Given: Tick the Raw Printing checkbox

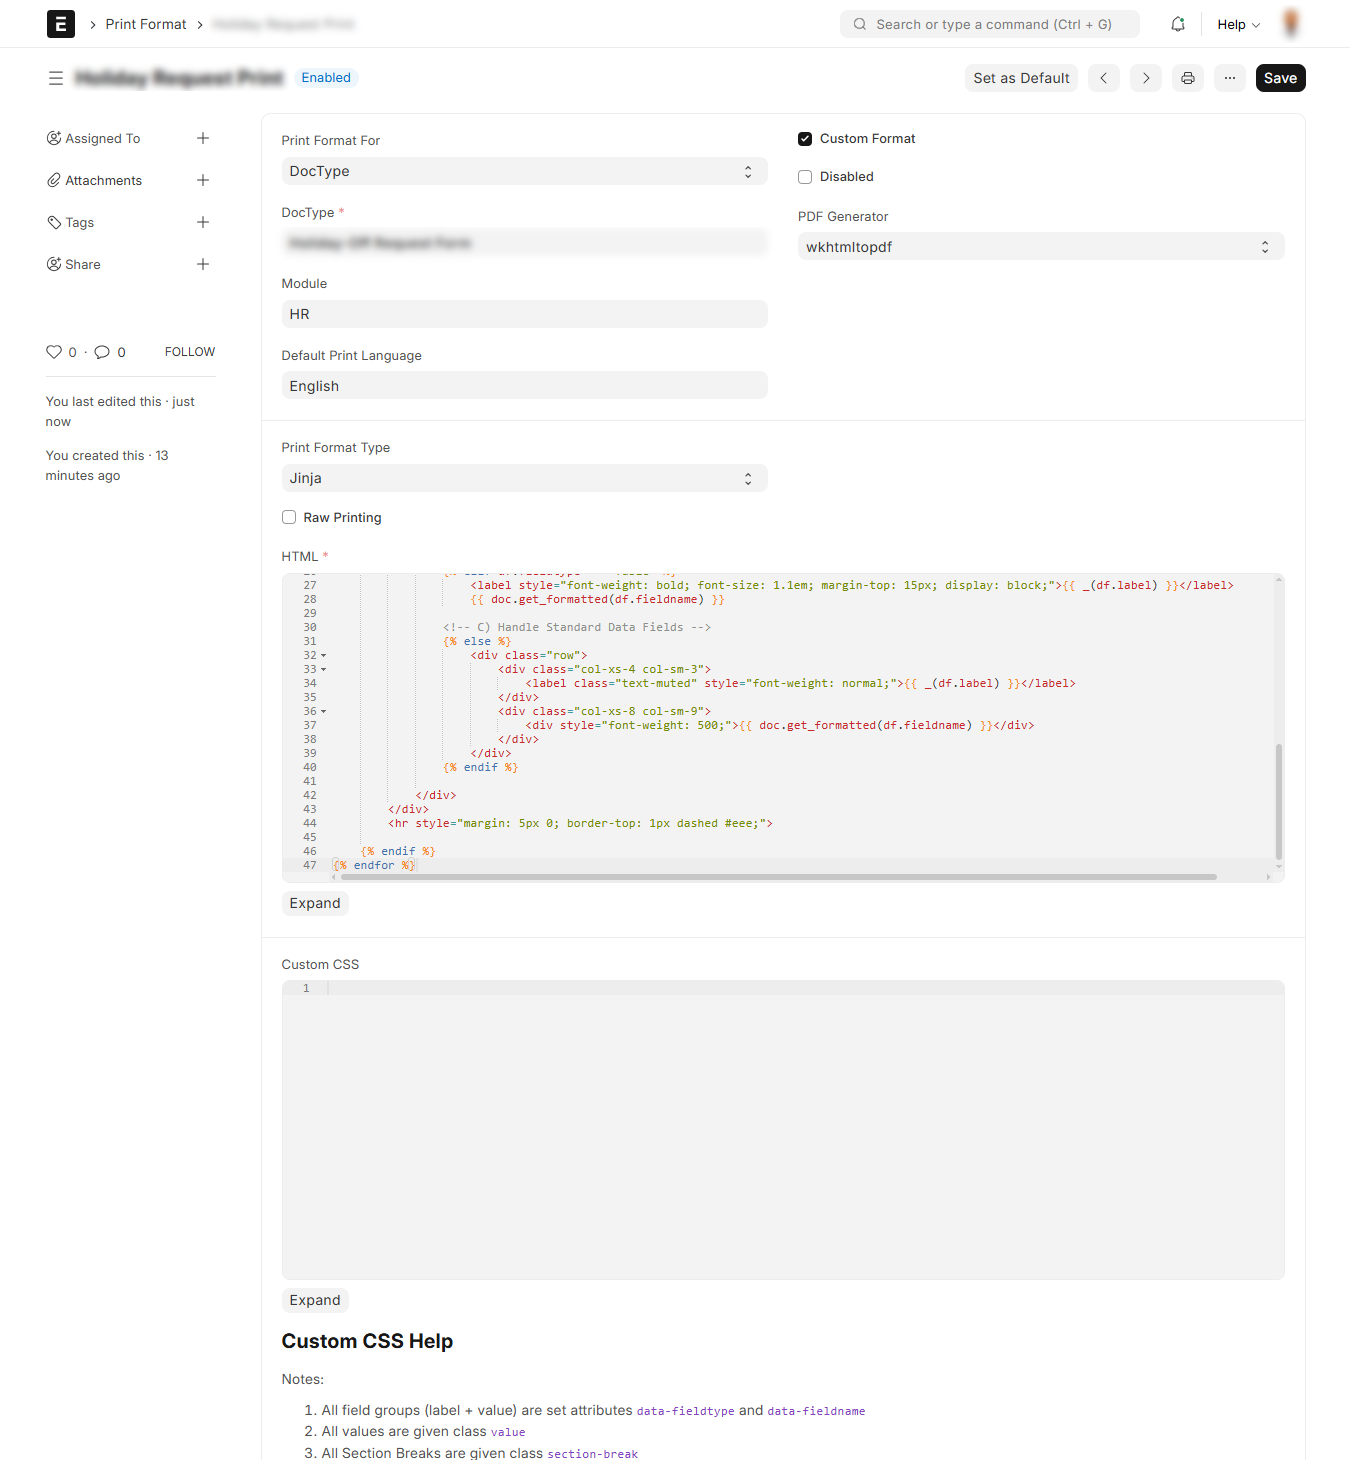Looking at the screenshot, I should coord(289,517).
